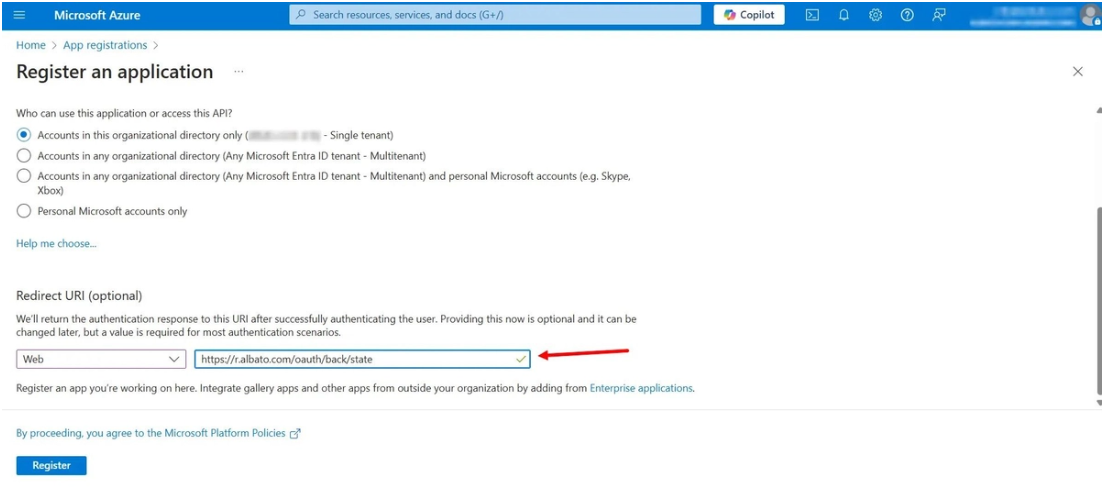The height and width of the screenshot is (496, 1105).
Task: View notifications bell
Action: click(844, 15)
